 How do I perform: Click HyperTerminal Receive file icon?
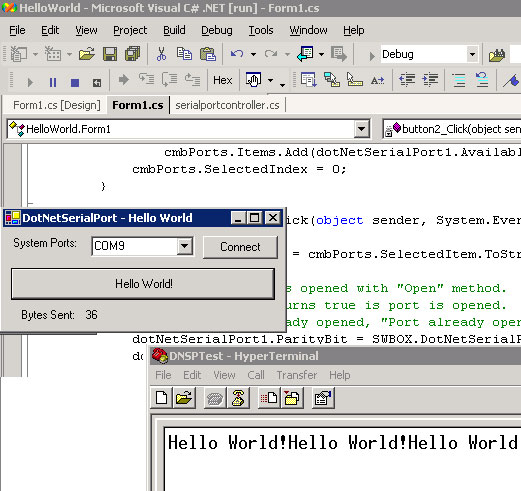292,398
